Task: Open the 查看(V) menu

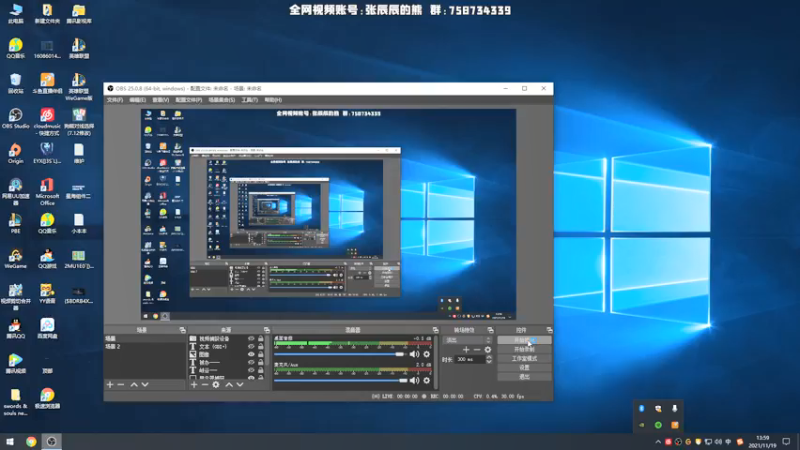Action: [161, 100]
